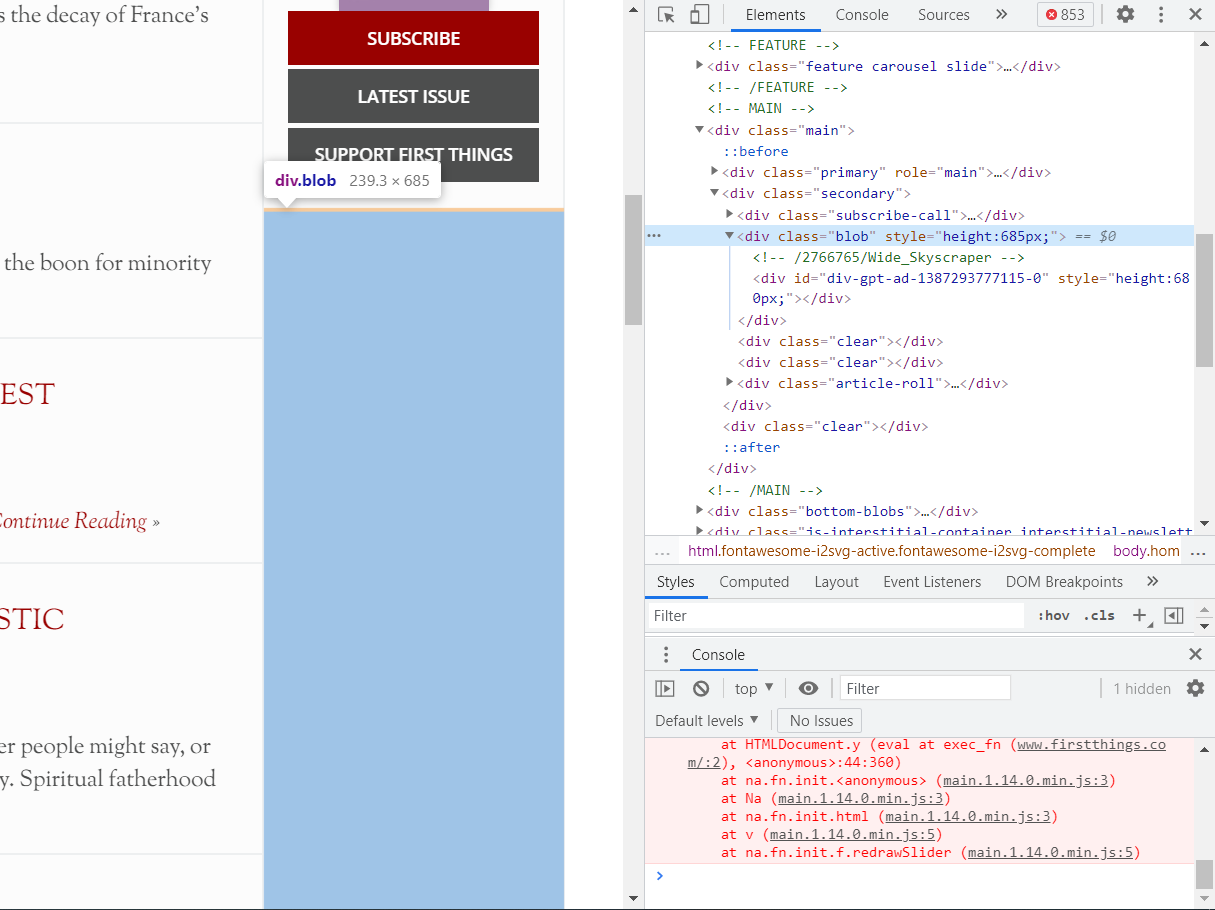
Task: Click the No Issues button
Action: 819,720
